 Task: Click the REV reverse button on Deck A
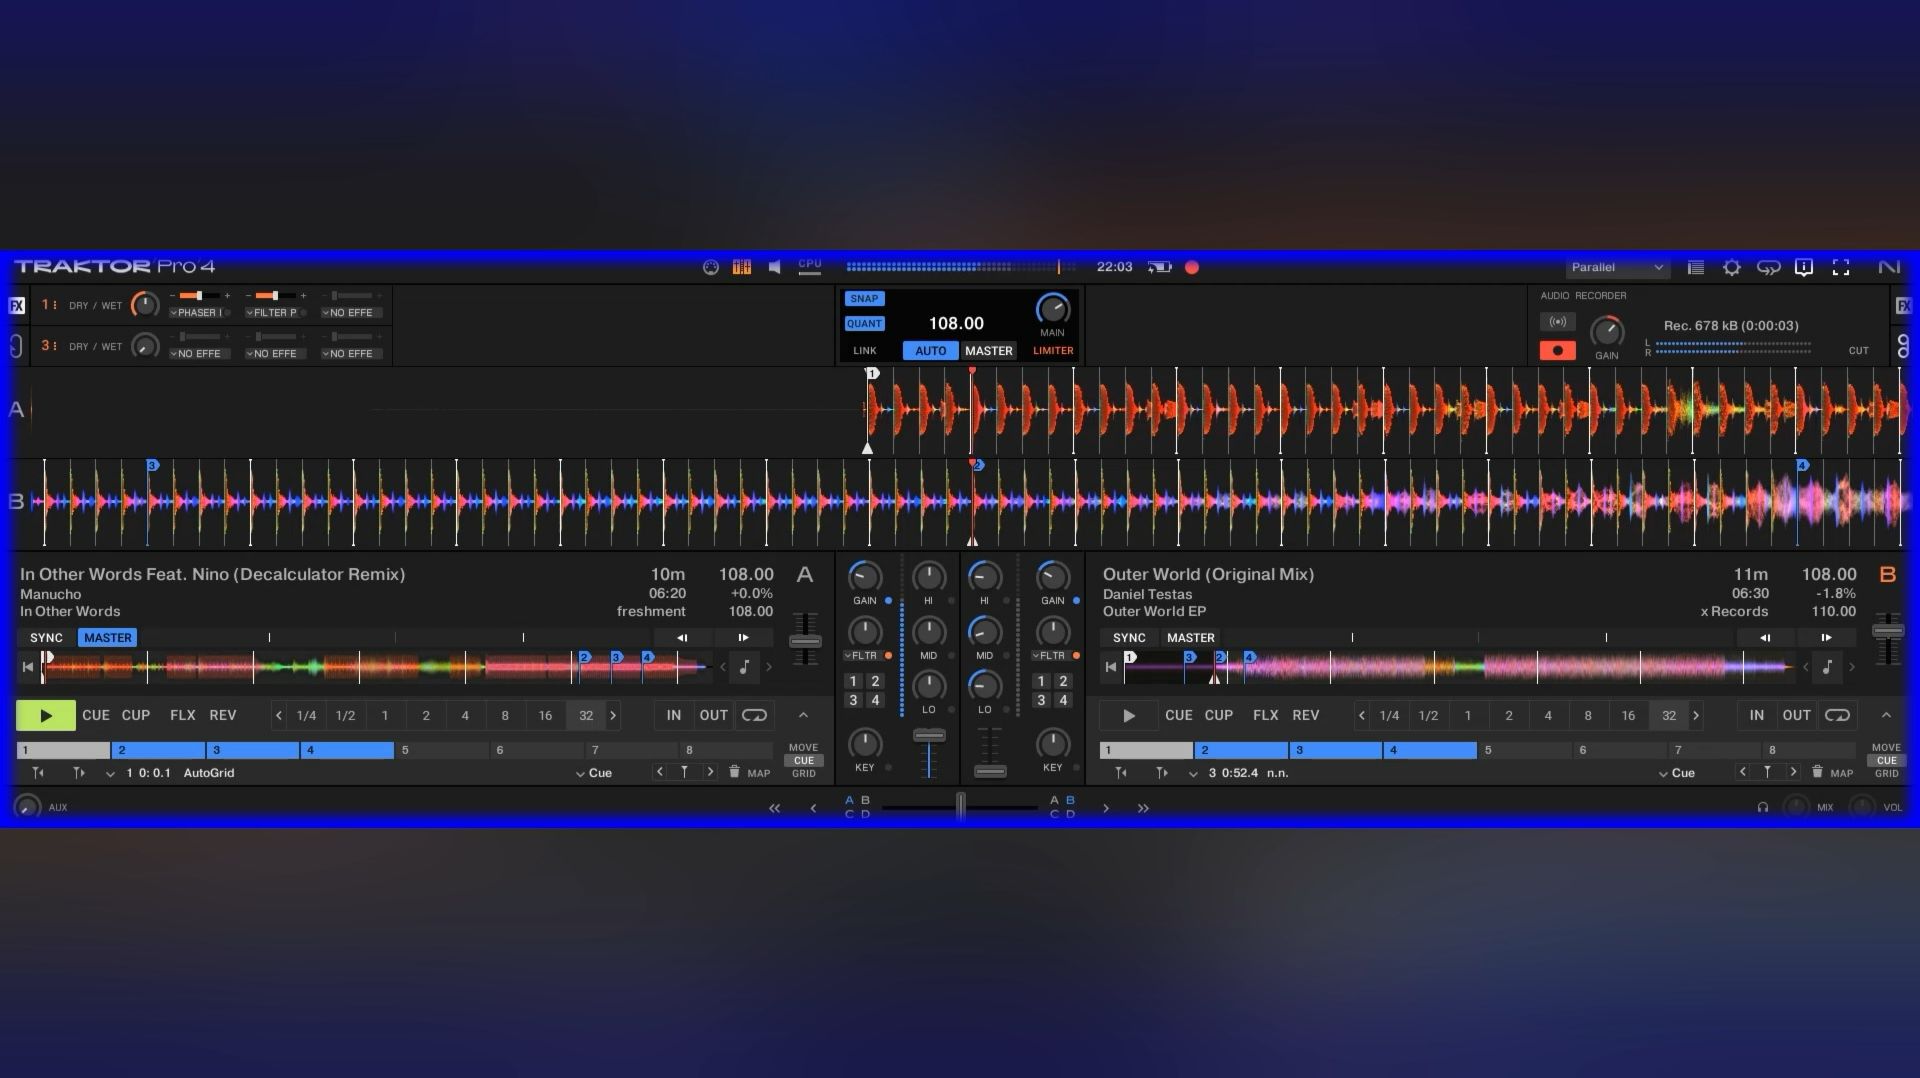click(222, 715)
